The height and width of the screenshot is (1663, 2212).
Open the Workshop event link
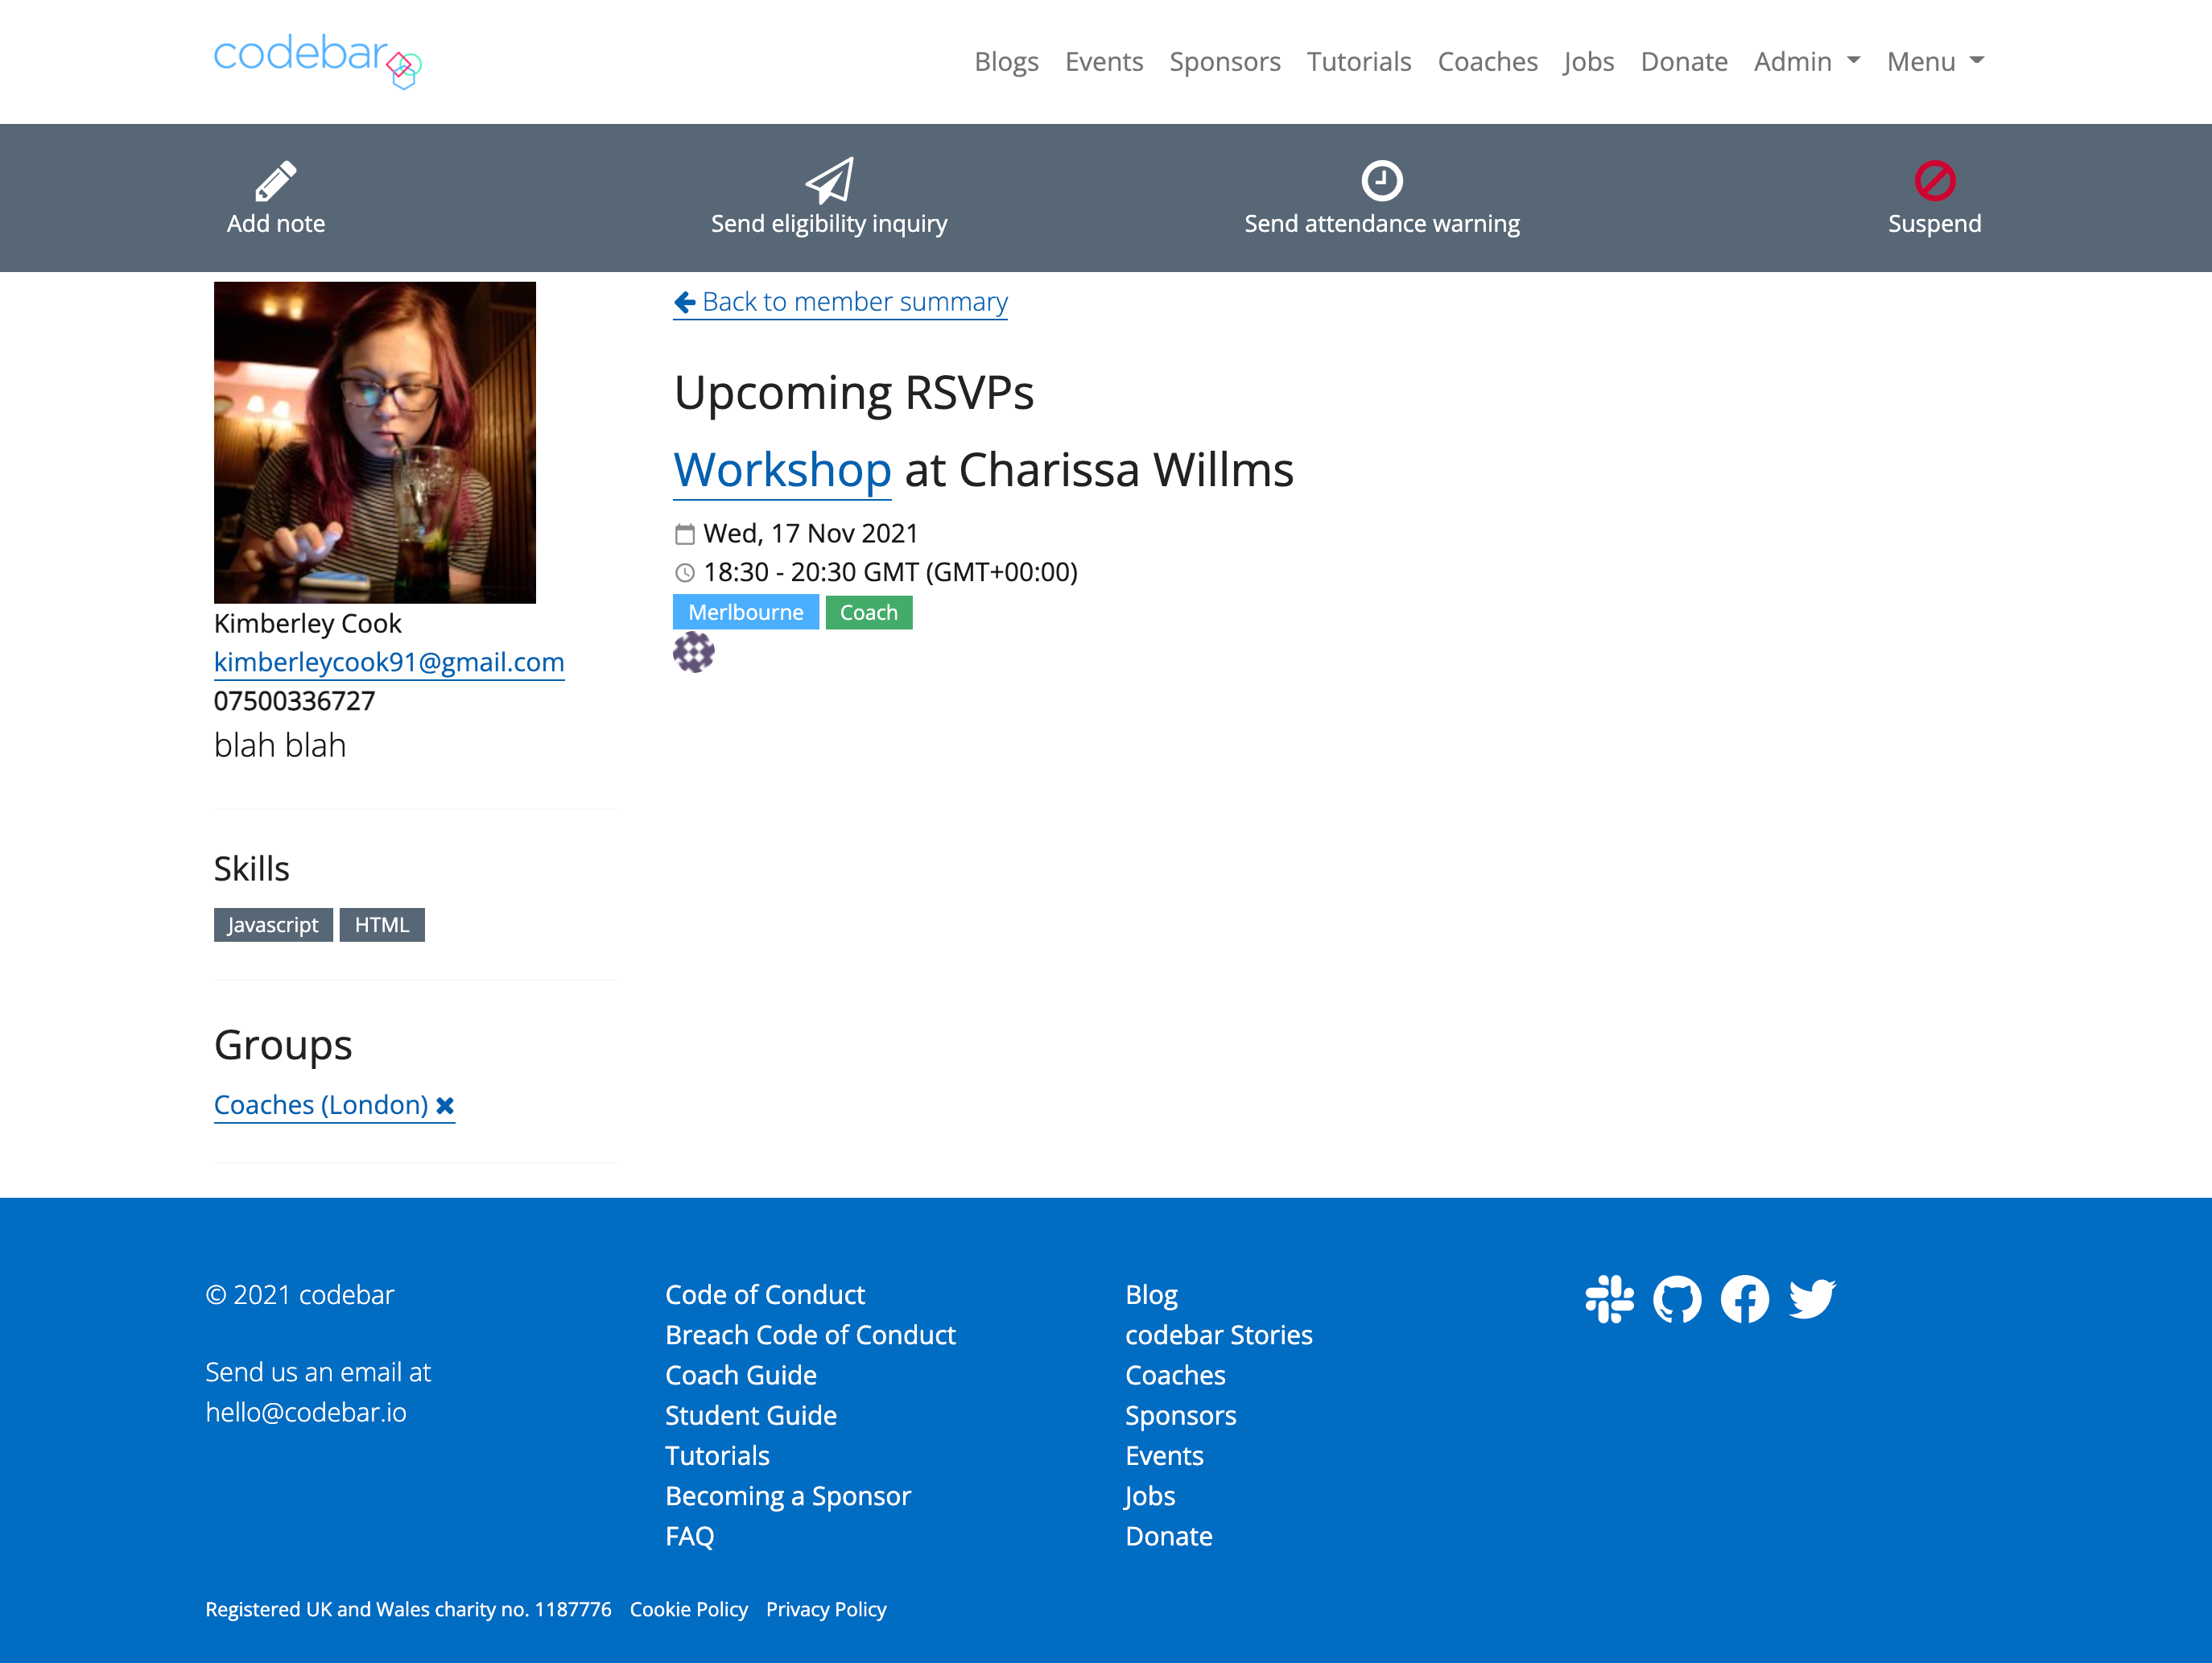click(x=782, y=470)
